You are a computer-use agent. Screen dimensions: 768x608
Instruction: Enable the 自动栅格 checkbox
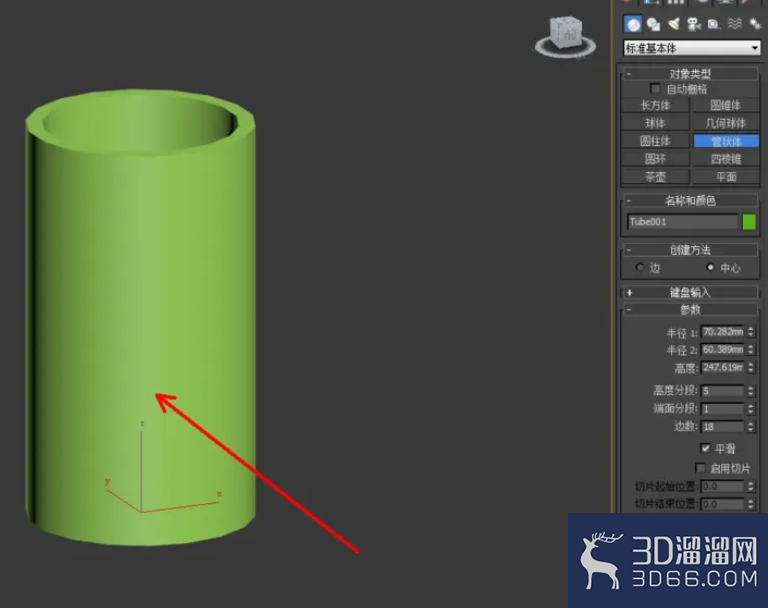[x=655, y=89]
